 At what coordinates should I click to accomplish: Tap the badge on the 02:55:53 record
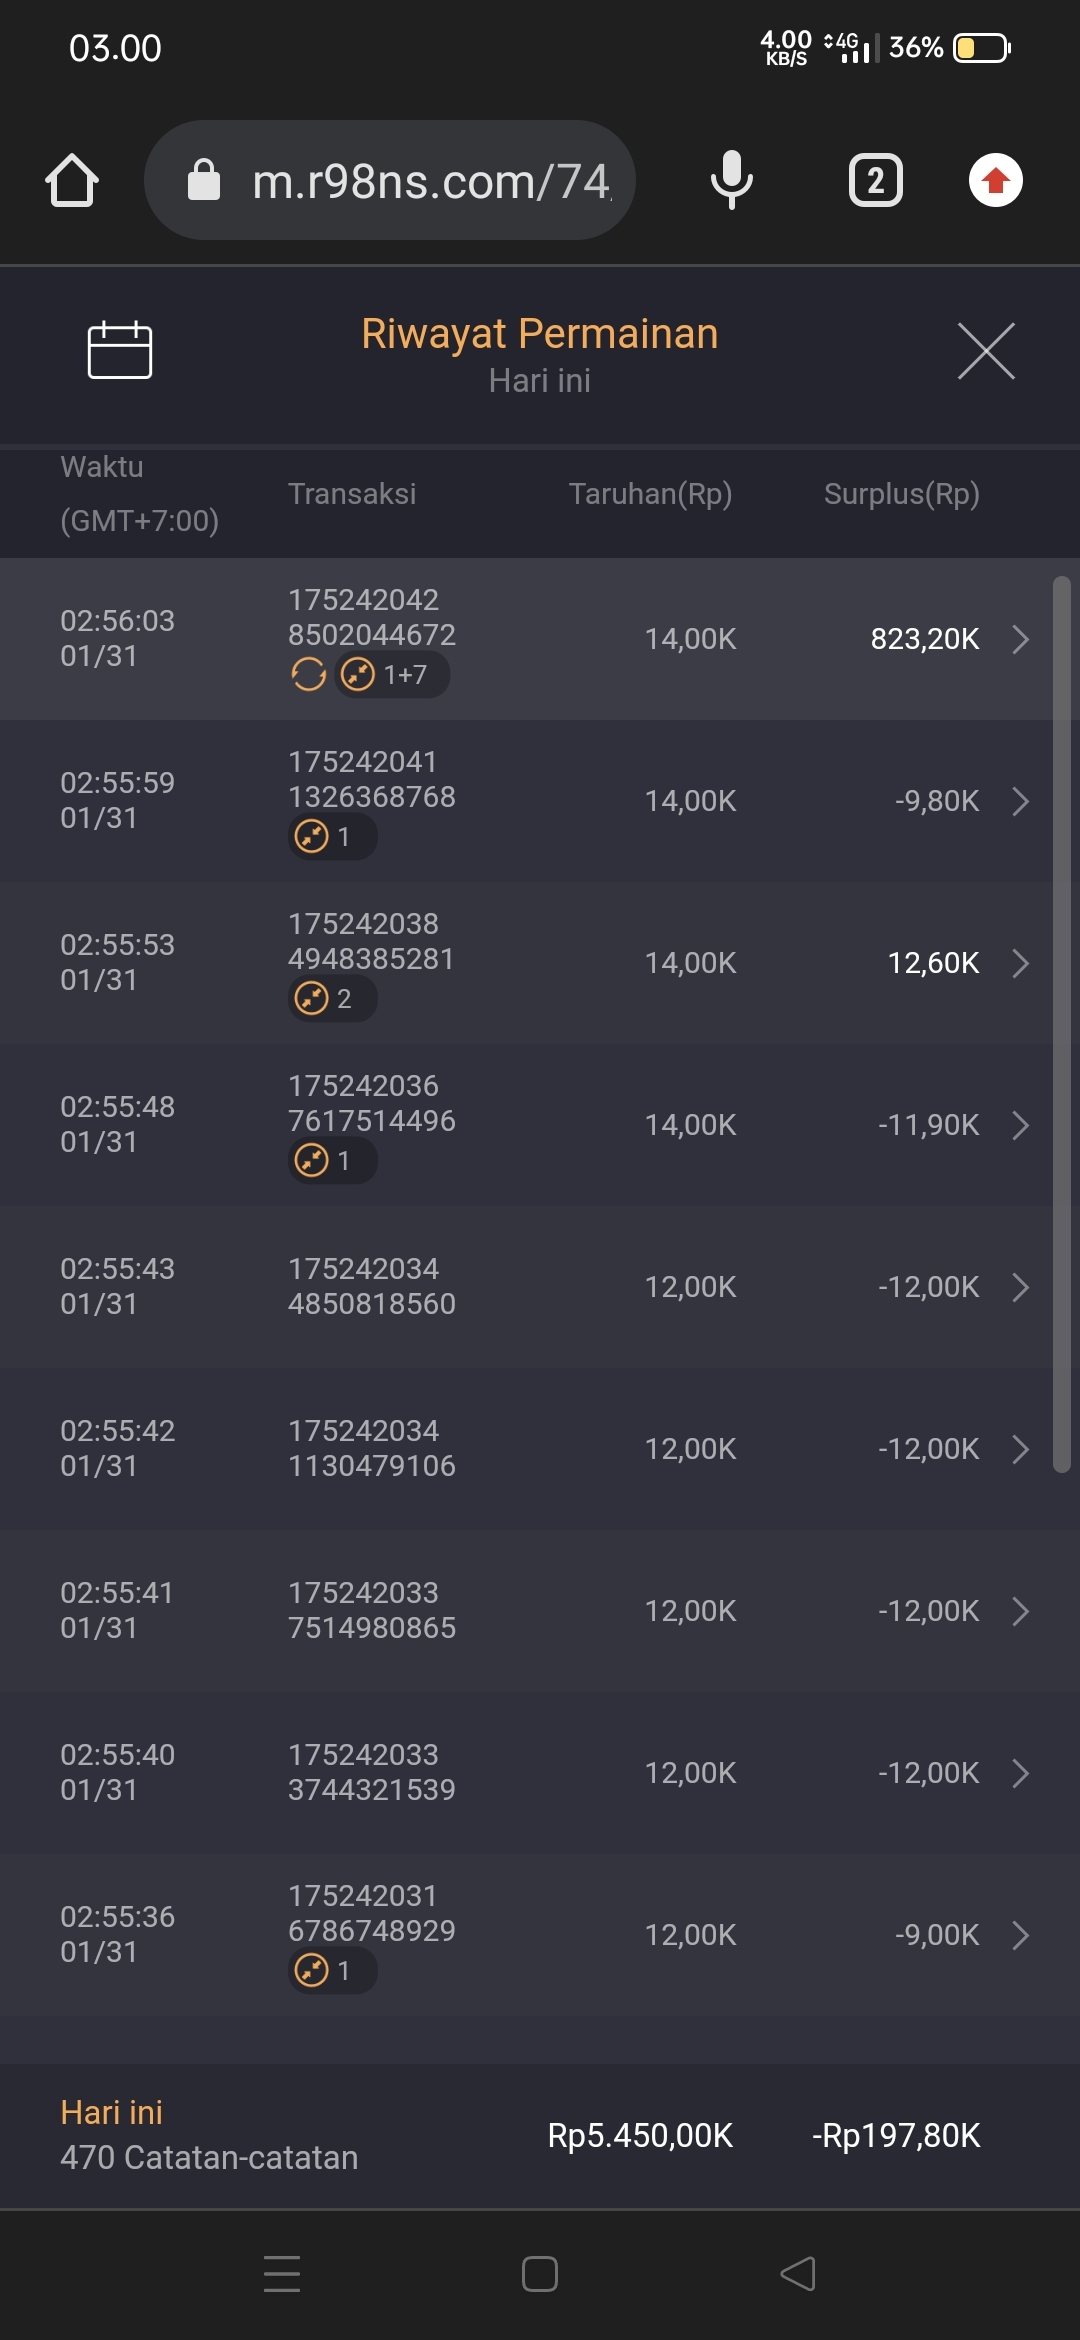tap(332, 998)
